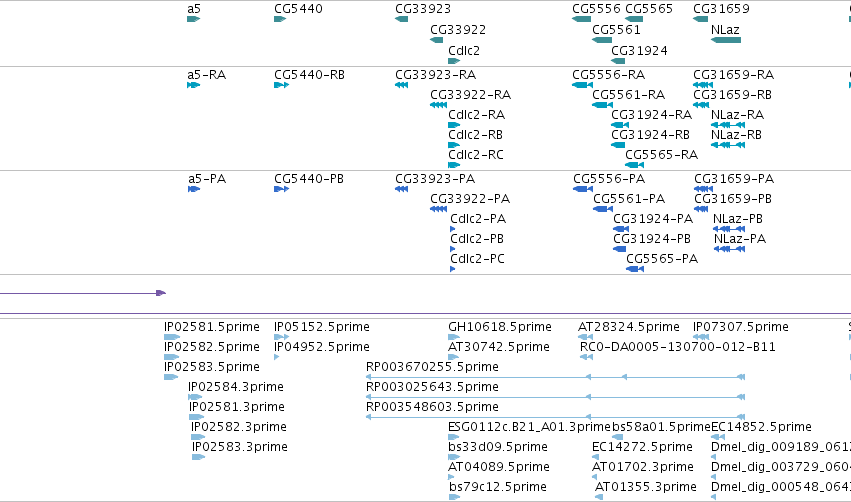851x502 pixels.
Task: Click the Cdlc2-RB transcript arrow
Action: pos(454,145)
